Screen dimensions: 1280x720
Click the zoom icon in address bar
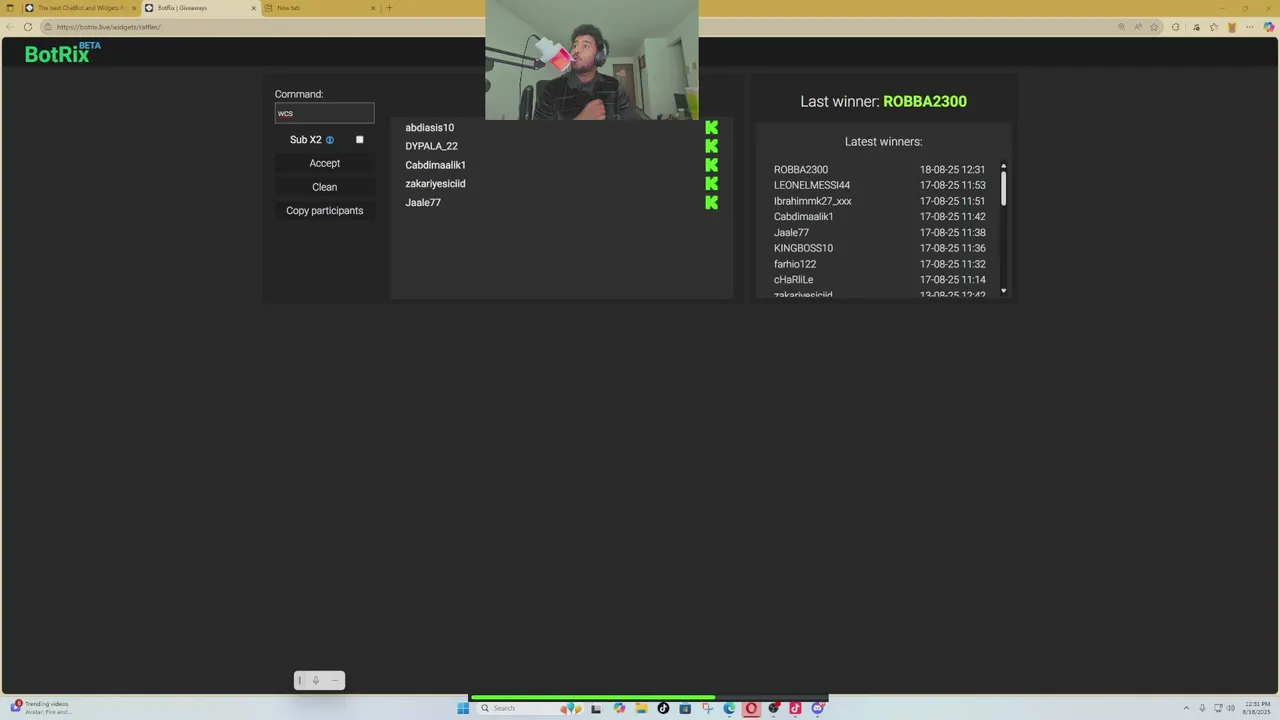[x=1121, y=27]
